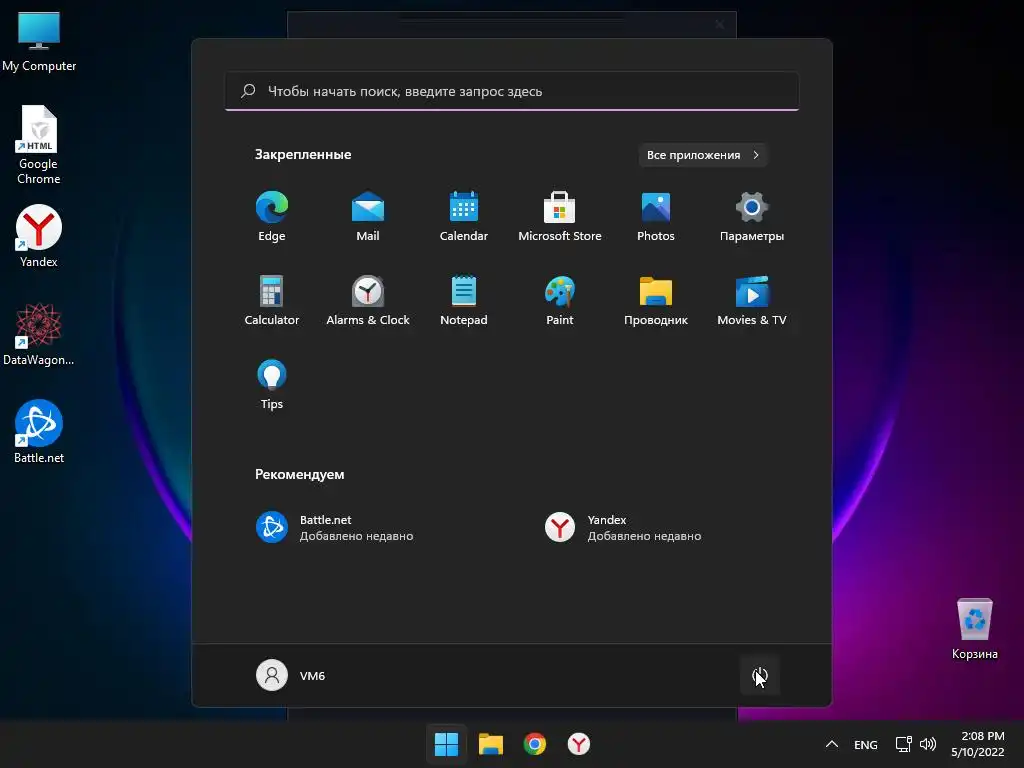Open Google Chrome from the taskbar

coord(534,744)
